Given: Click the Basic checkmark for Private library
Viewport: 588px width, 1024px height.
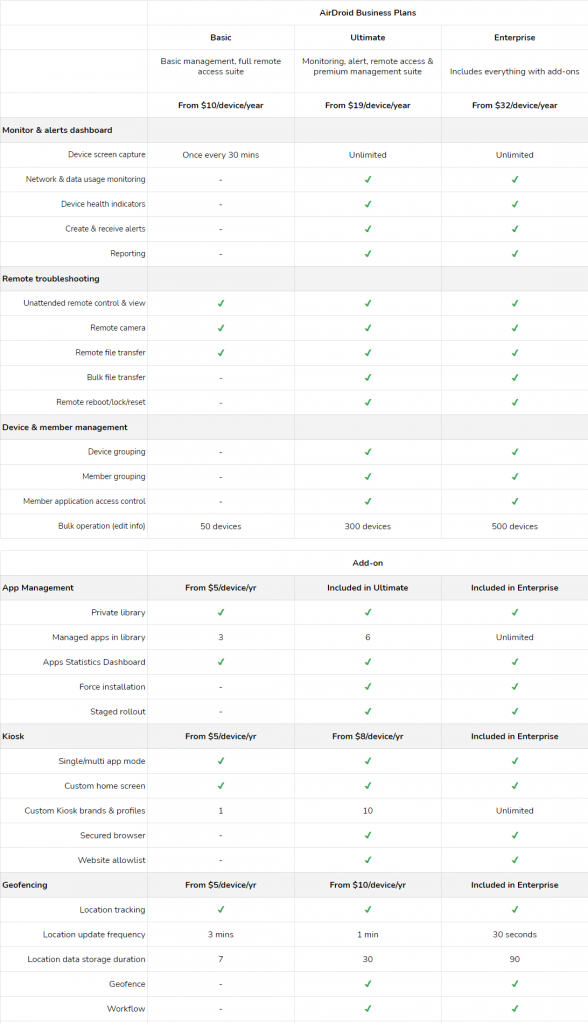Looking at the screenshot, I should point(221,613).
